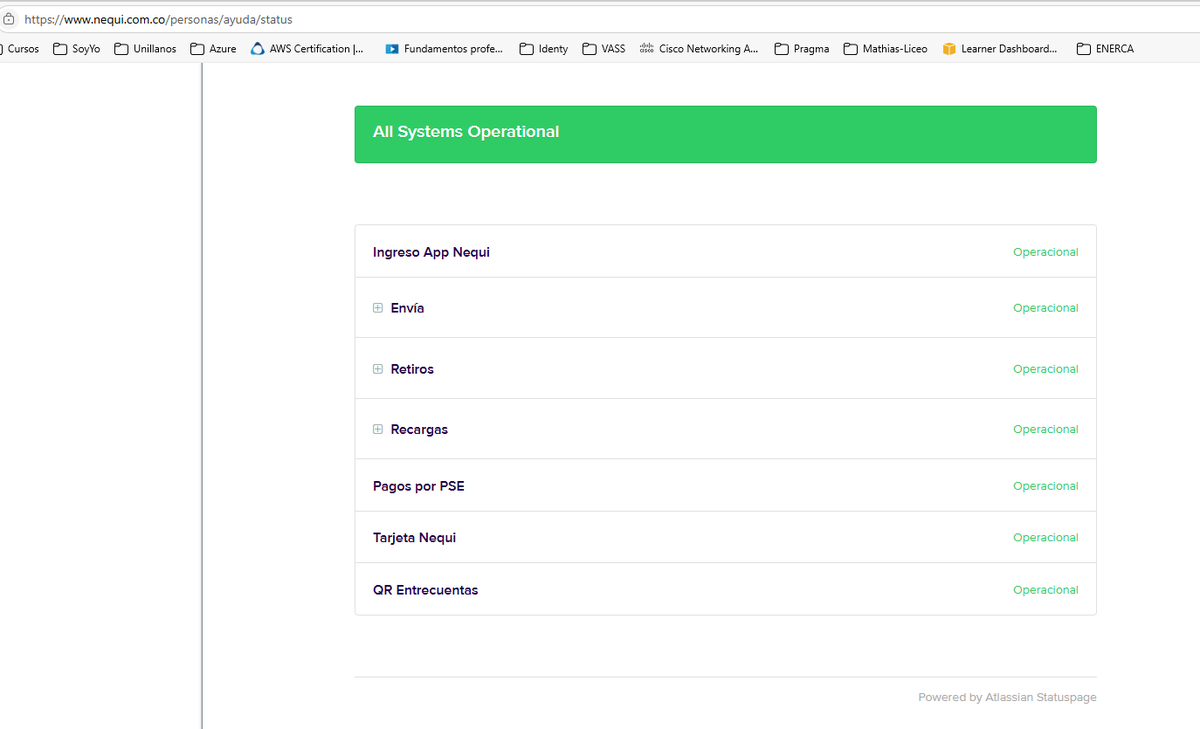
Task: Open the Powered by Atlassian Statuspage link
Action: click(x=1007, y=697)
